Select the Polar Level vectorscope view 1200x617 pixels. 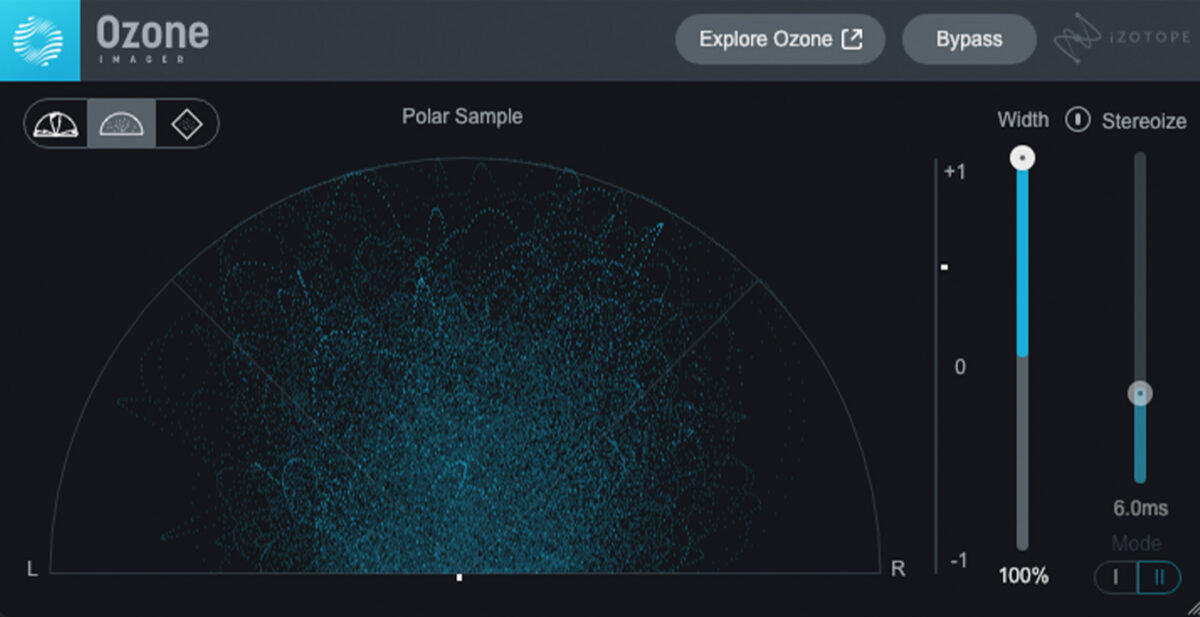[x=57, y=124]
